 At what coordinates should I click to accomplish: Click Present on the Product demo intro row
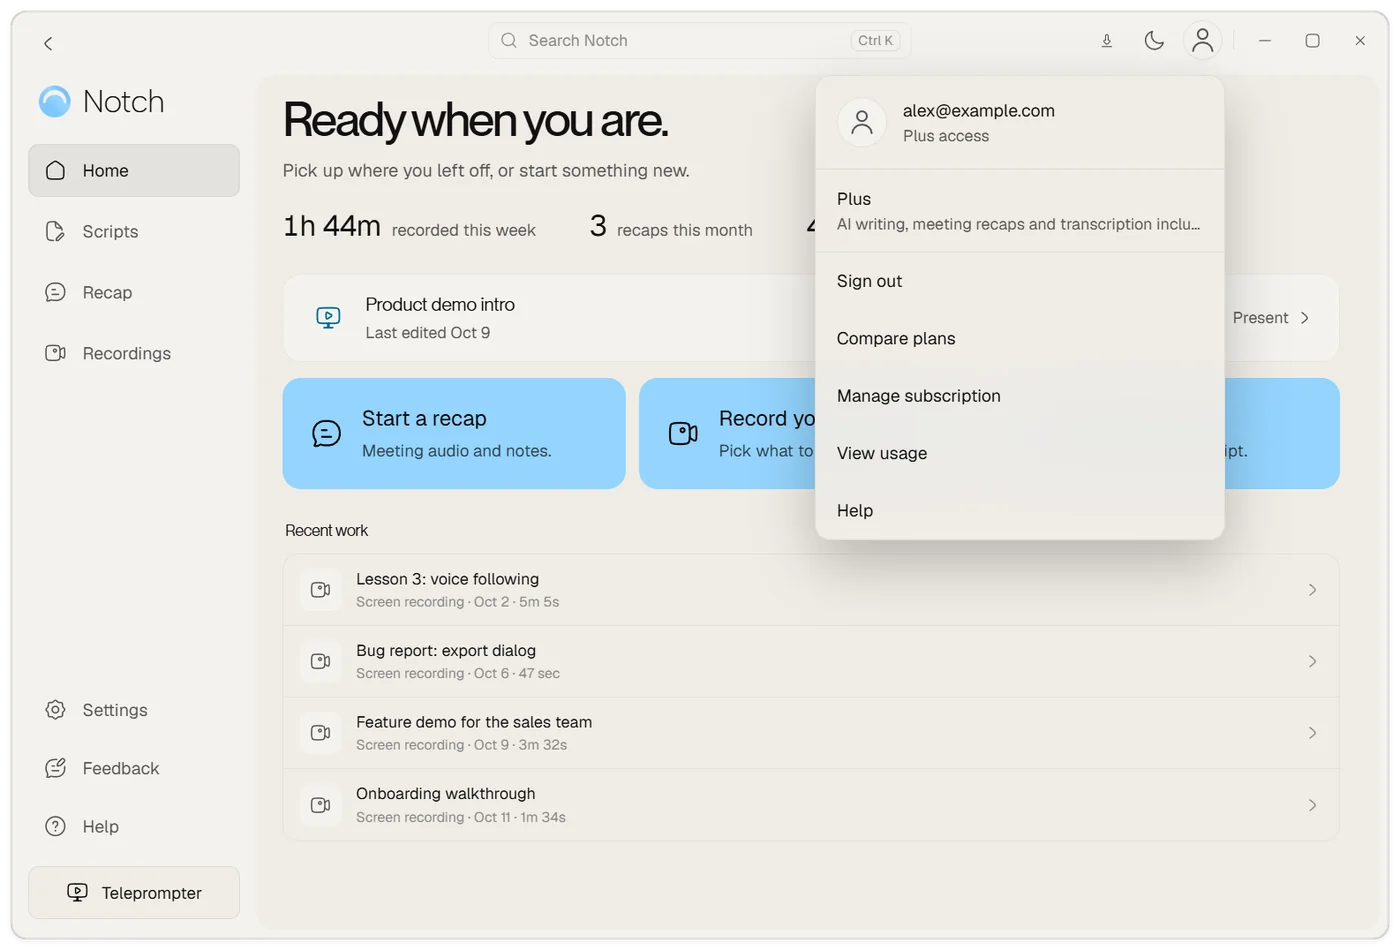tap(1271, 318)
